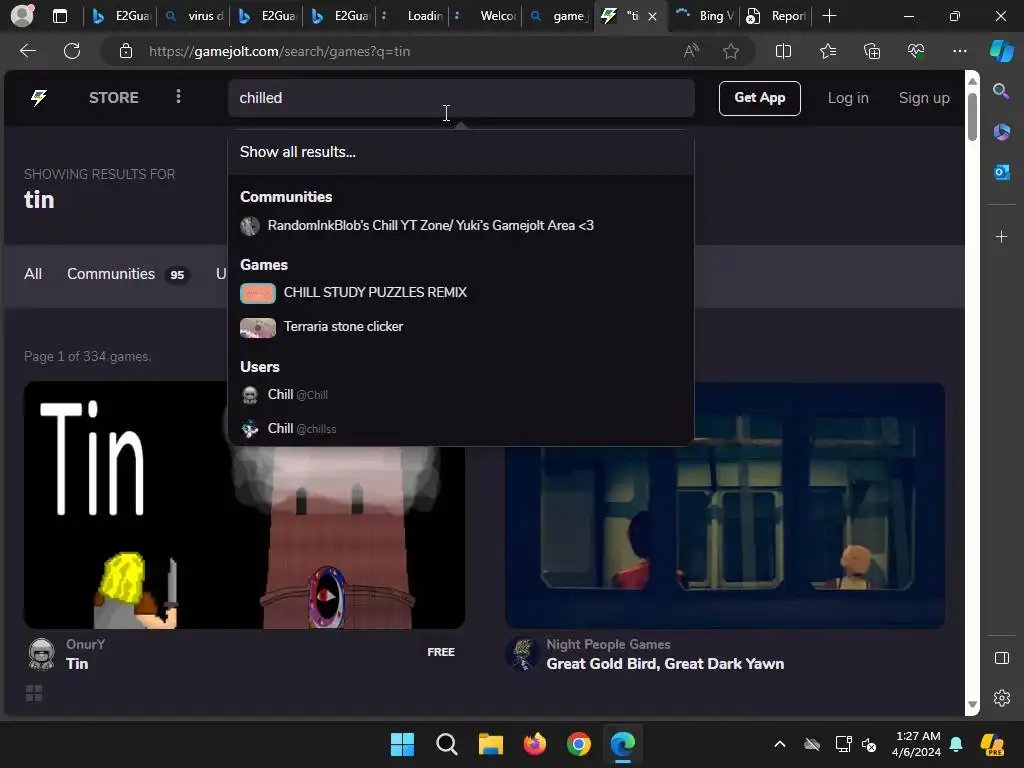Click the CHILL STUDY PUZZLES REMIX thumbnail
1024x768 pixels.
pyautogui.click(x=258, y=293)
